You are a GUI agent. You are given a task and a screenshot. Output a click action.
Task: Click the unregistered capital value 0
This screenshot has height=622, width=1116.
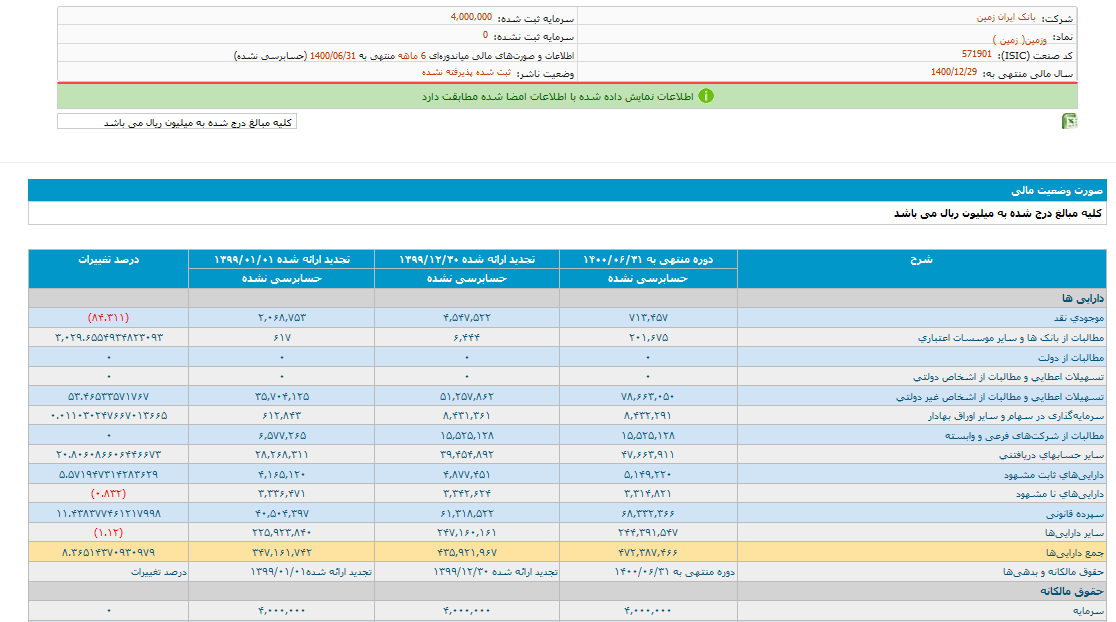[485, 35]
